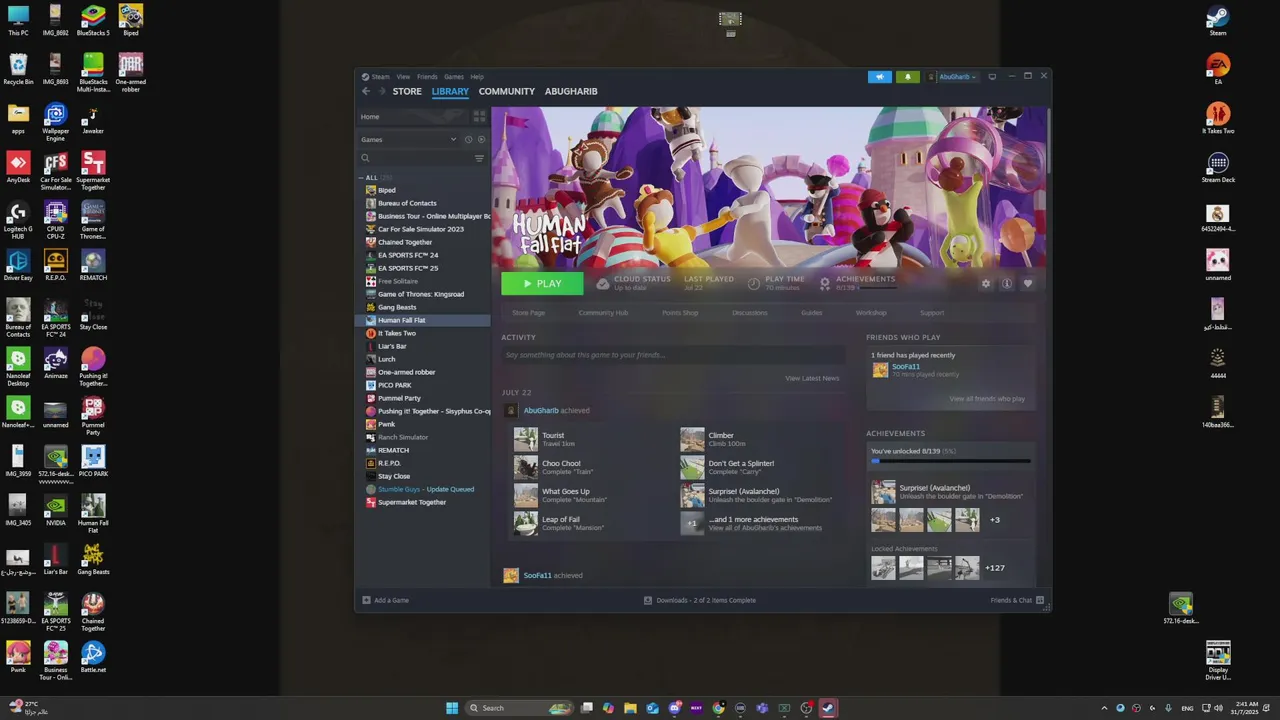Image resolution: width=1280 pixels, height=720 pixels.
Task: Open the game info icon
Action: tap(1007, 284)
